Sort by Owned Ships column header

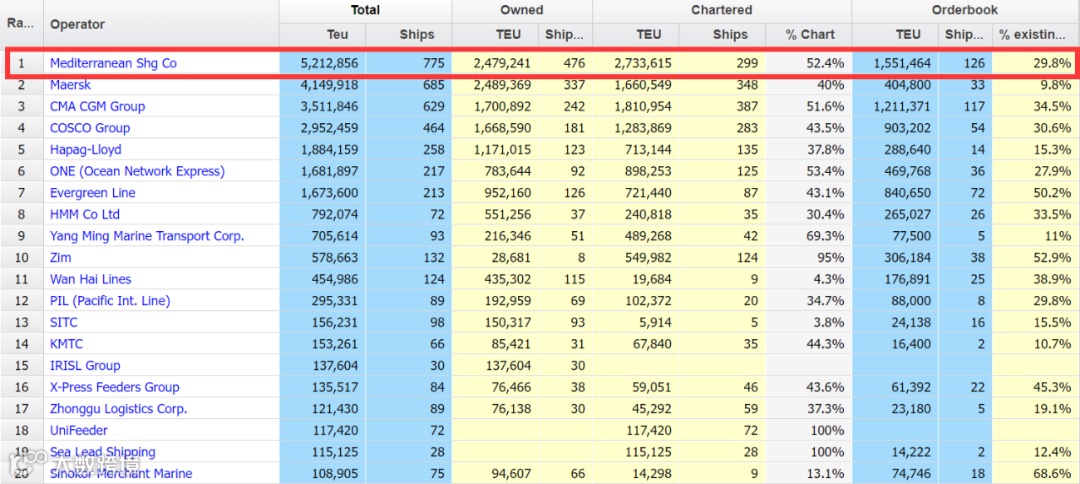[x=565, y=35]
